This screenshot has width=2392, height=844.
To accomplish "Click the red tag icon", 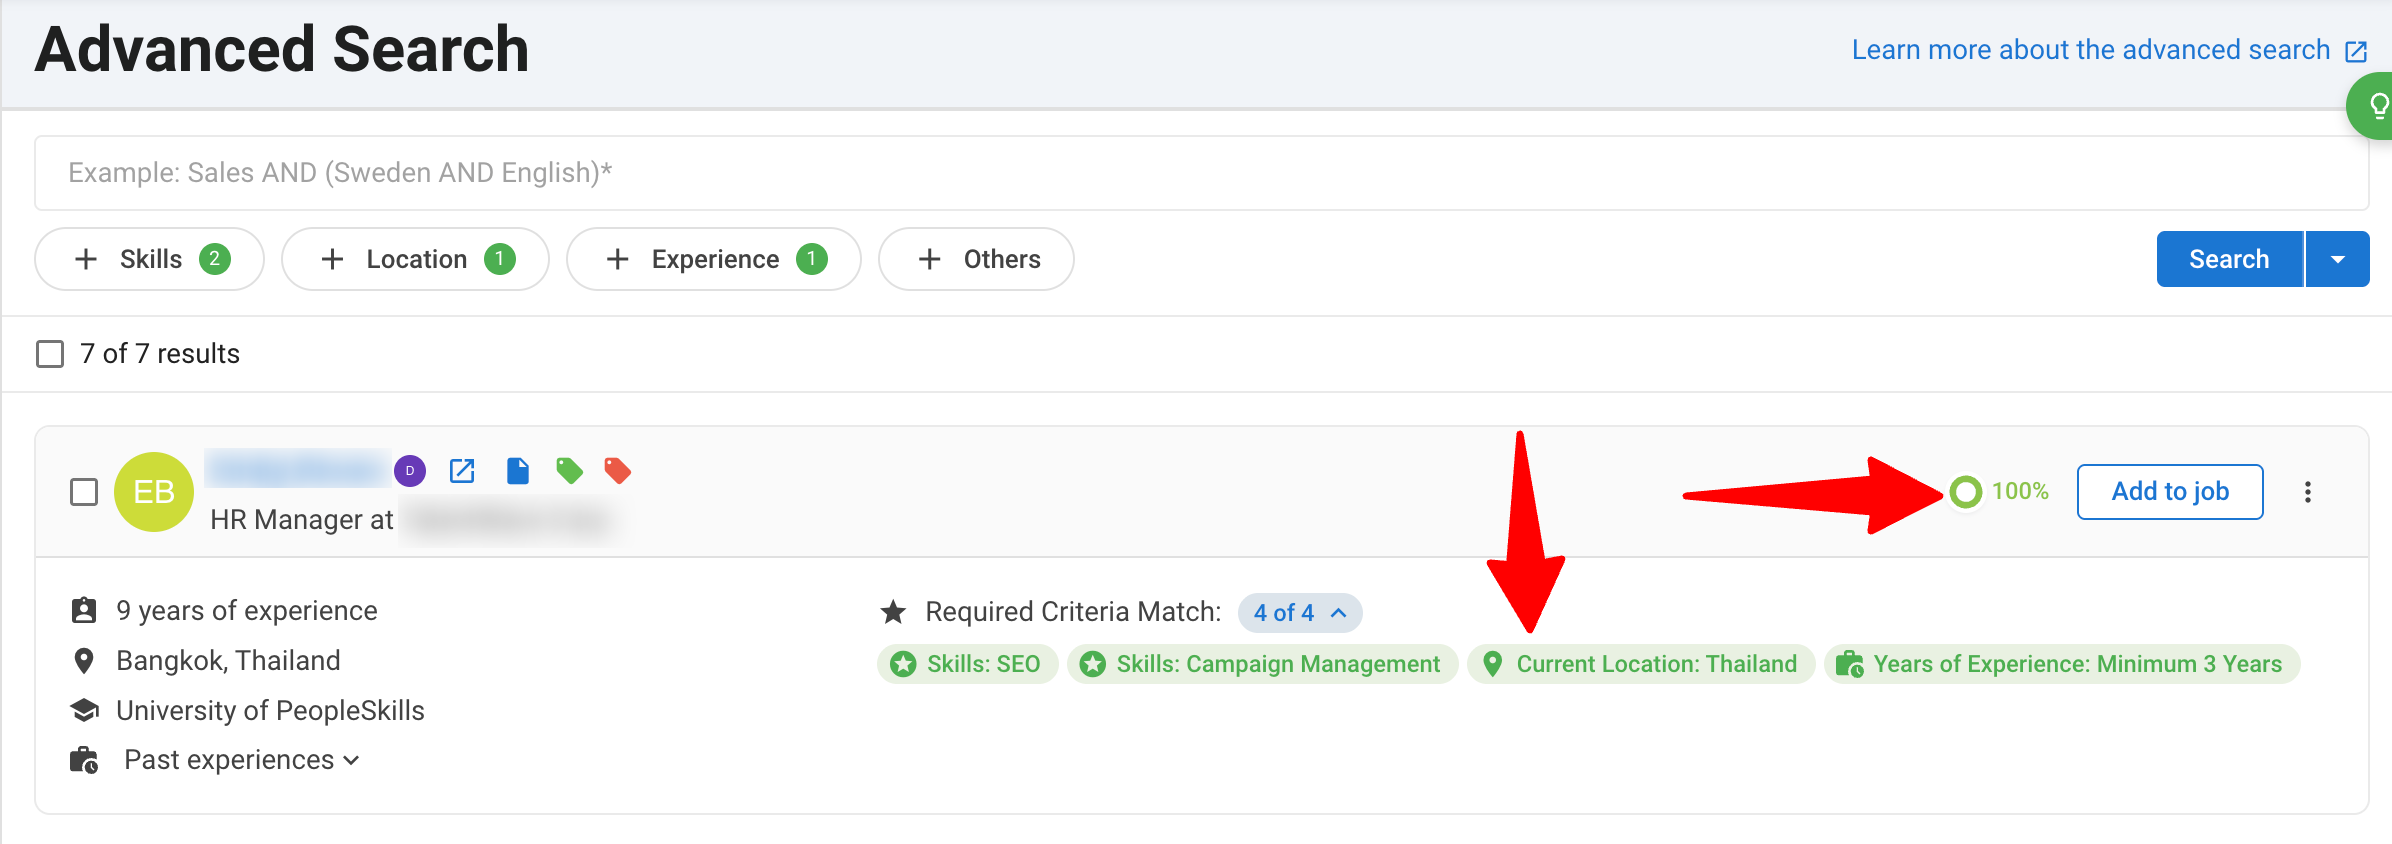I will pos(618,471).
